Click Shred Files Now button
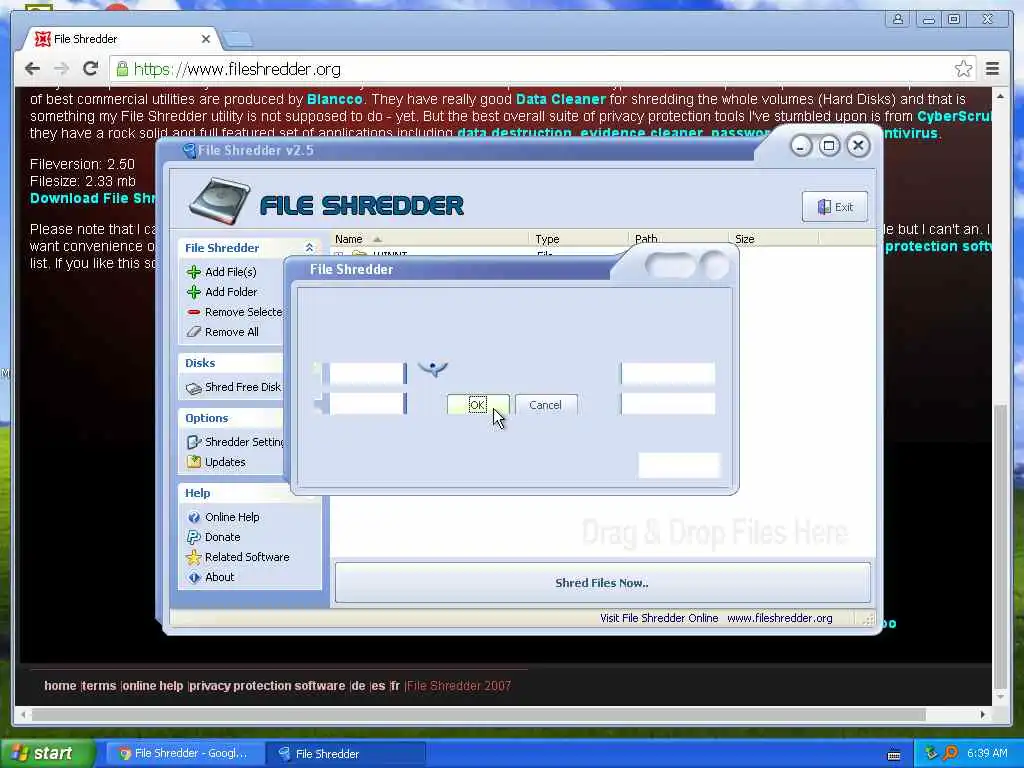Screen dimensions: 1024x768 602,583
